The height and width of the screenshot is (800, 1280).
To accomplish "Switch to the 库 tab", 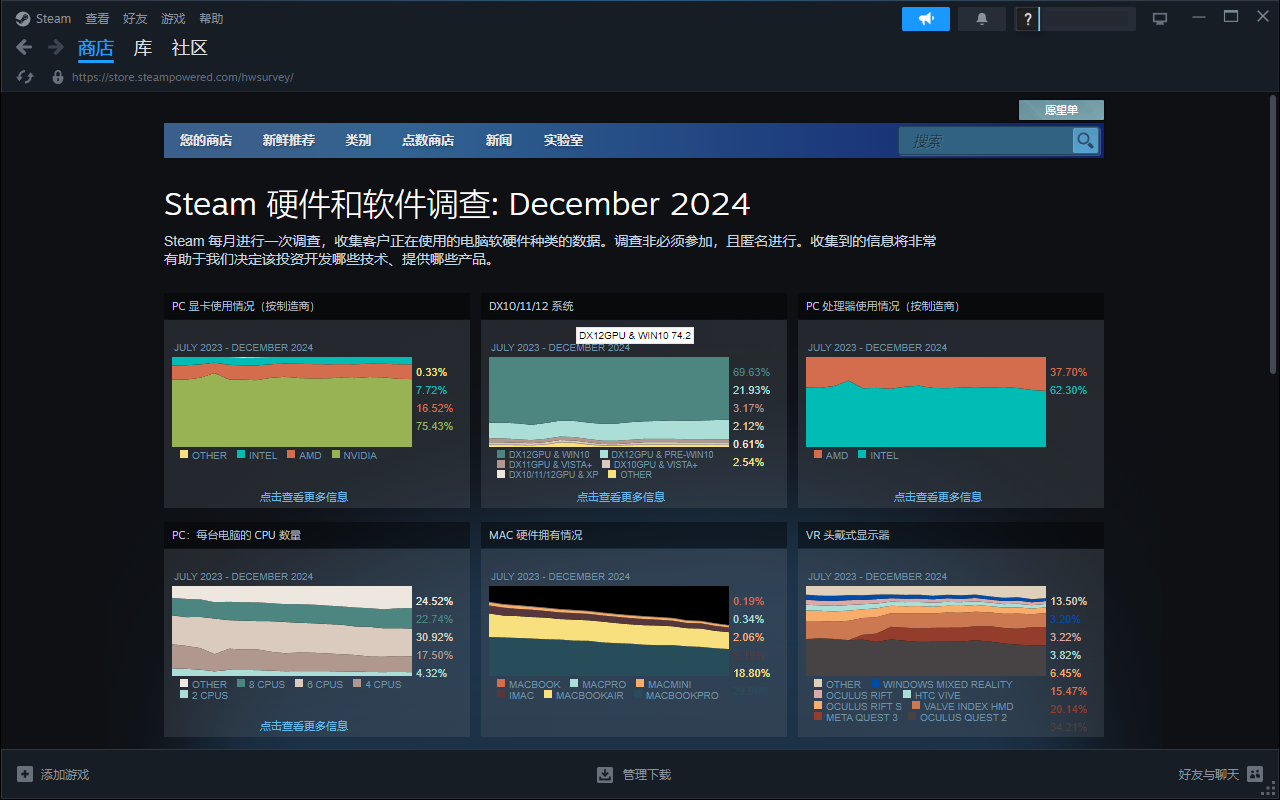I will 142,47.
